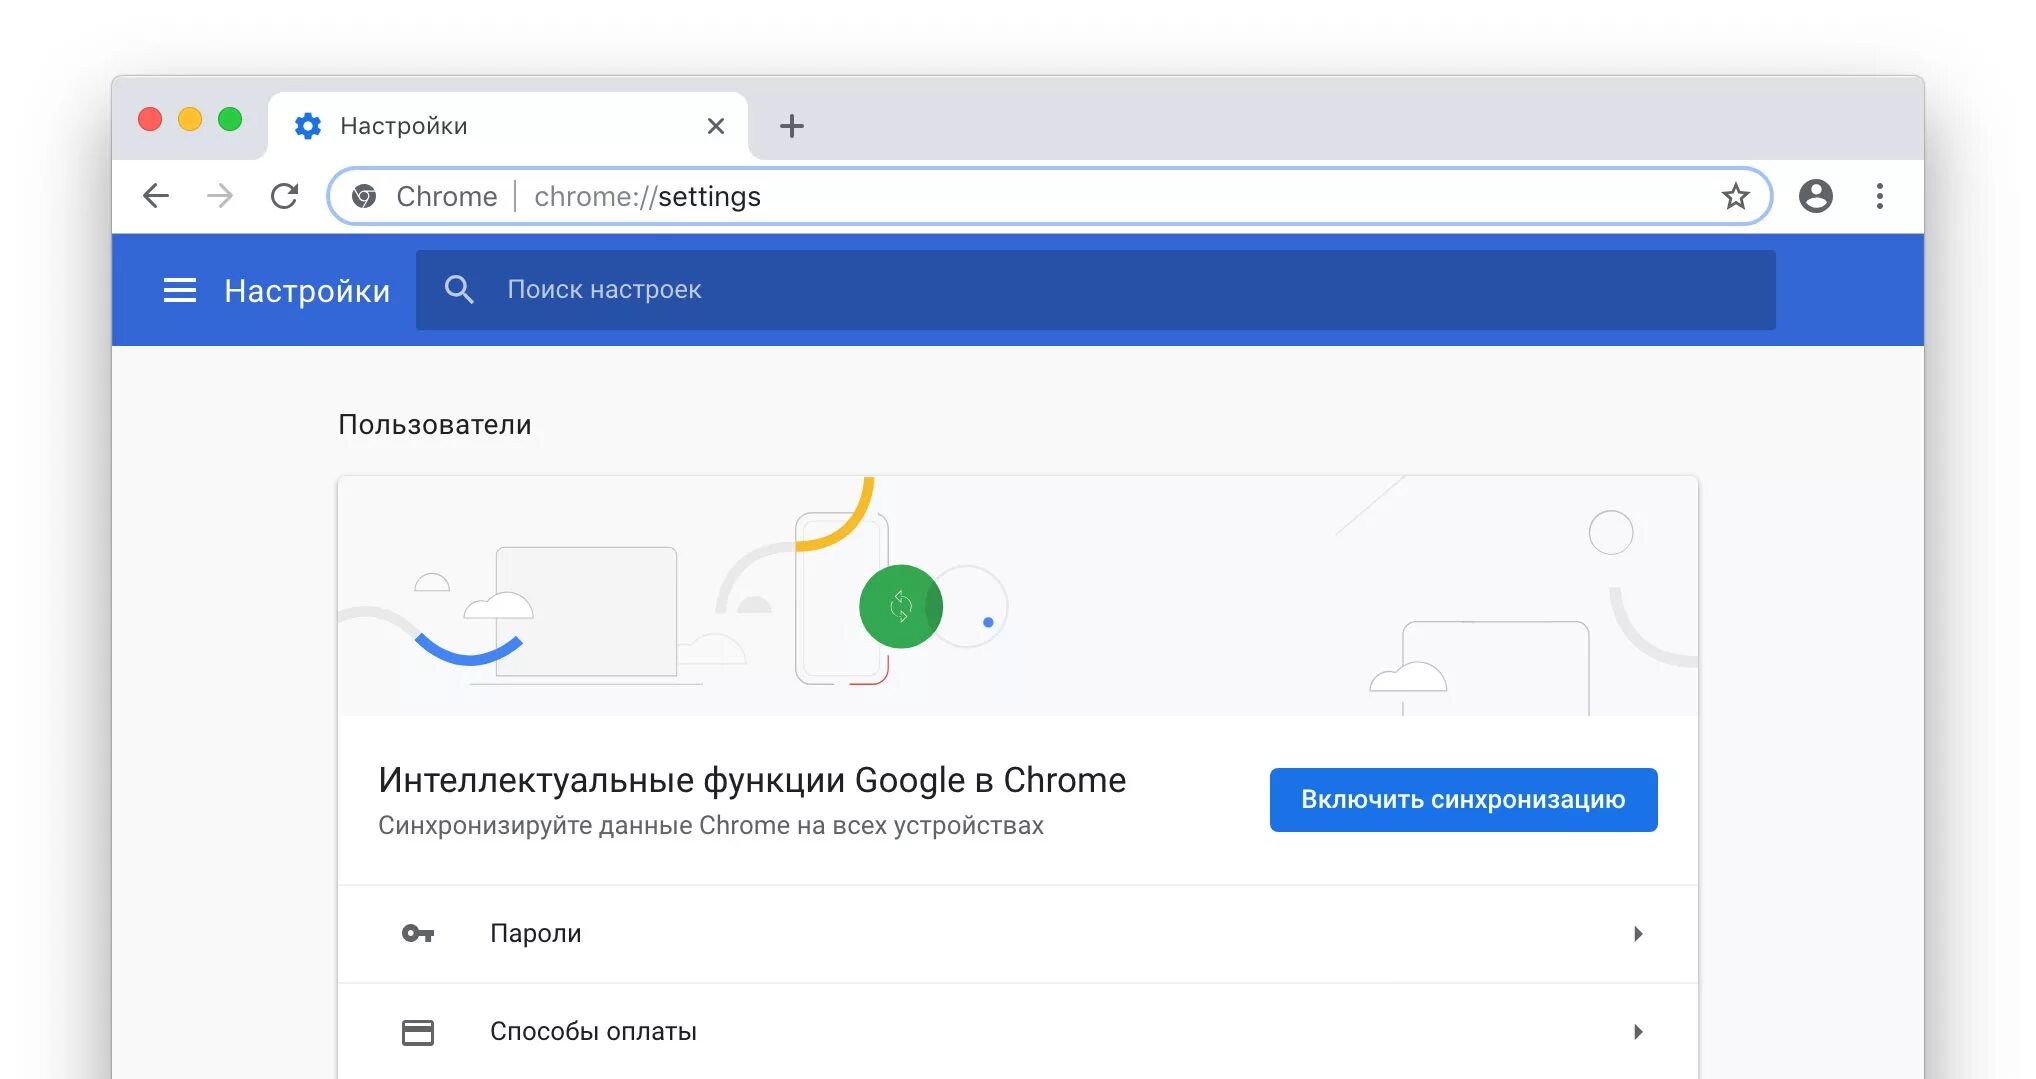Click the green fullscreen window button
This screenshot has height=1079, width=2036.
[x=230, y=120]
